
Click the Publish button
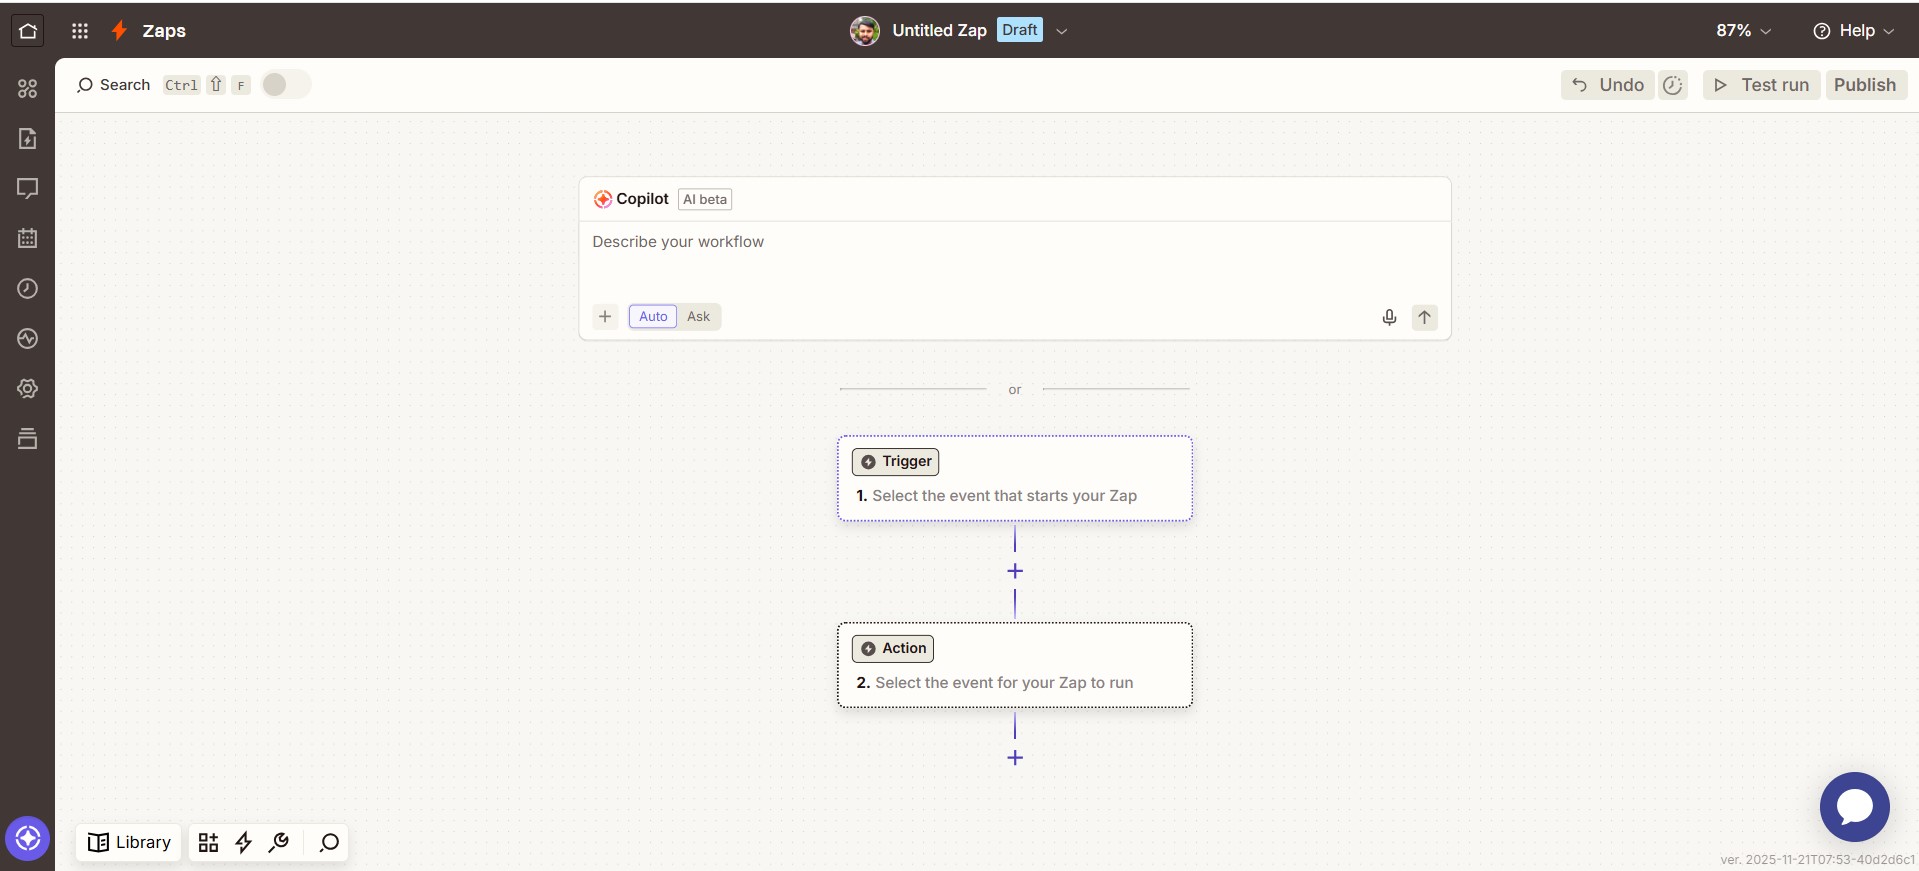tap(1864, 85)
